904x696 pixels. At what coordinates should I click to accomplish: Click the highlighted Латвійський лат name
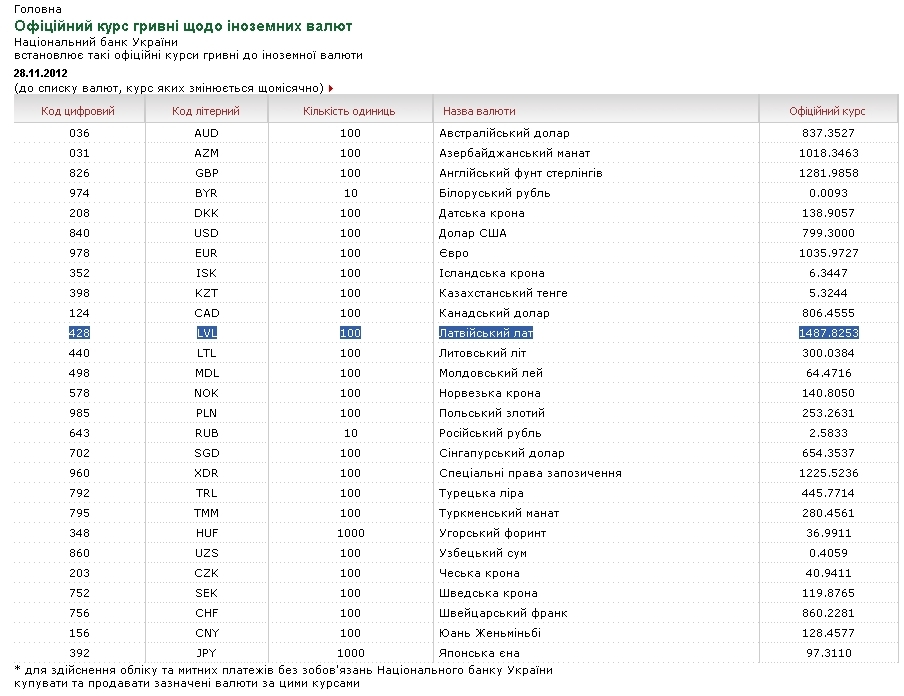[x=486, y=333]
